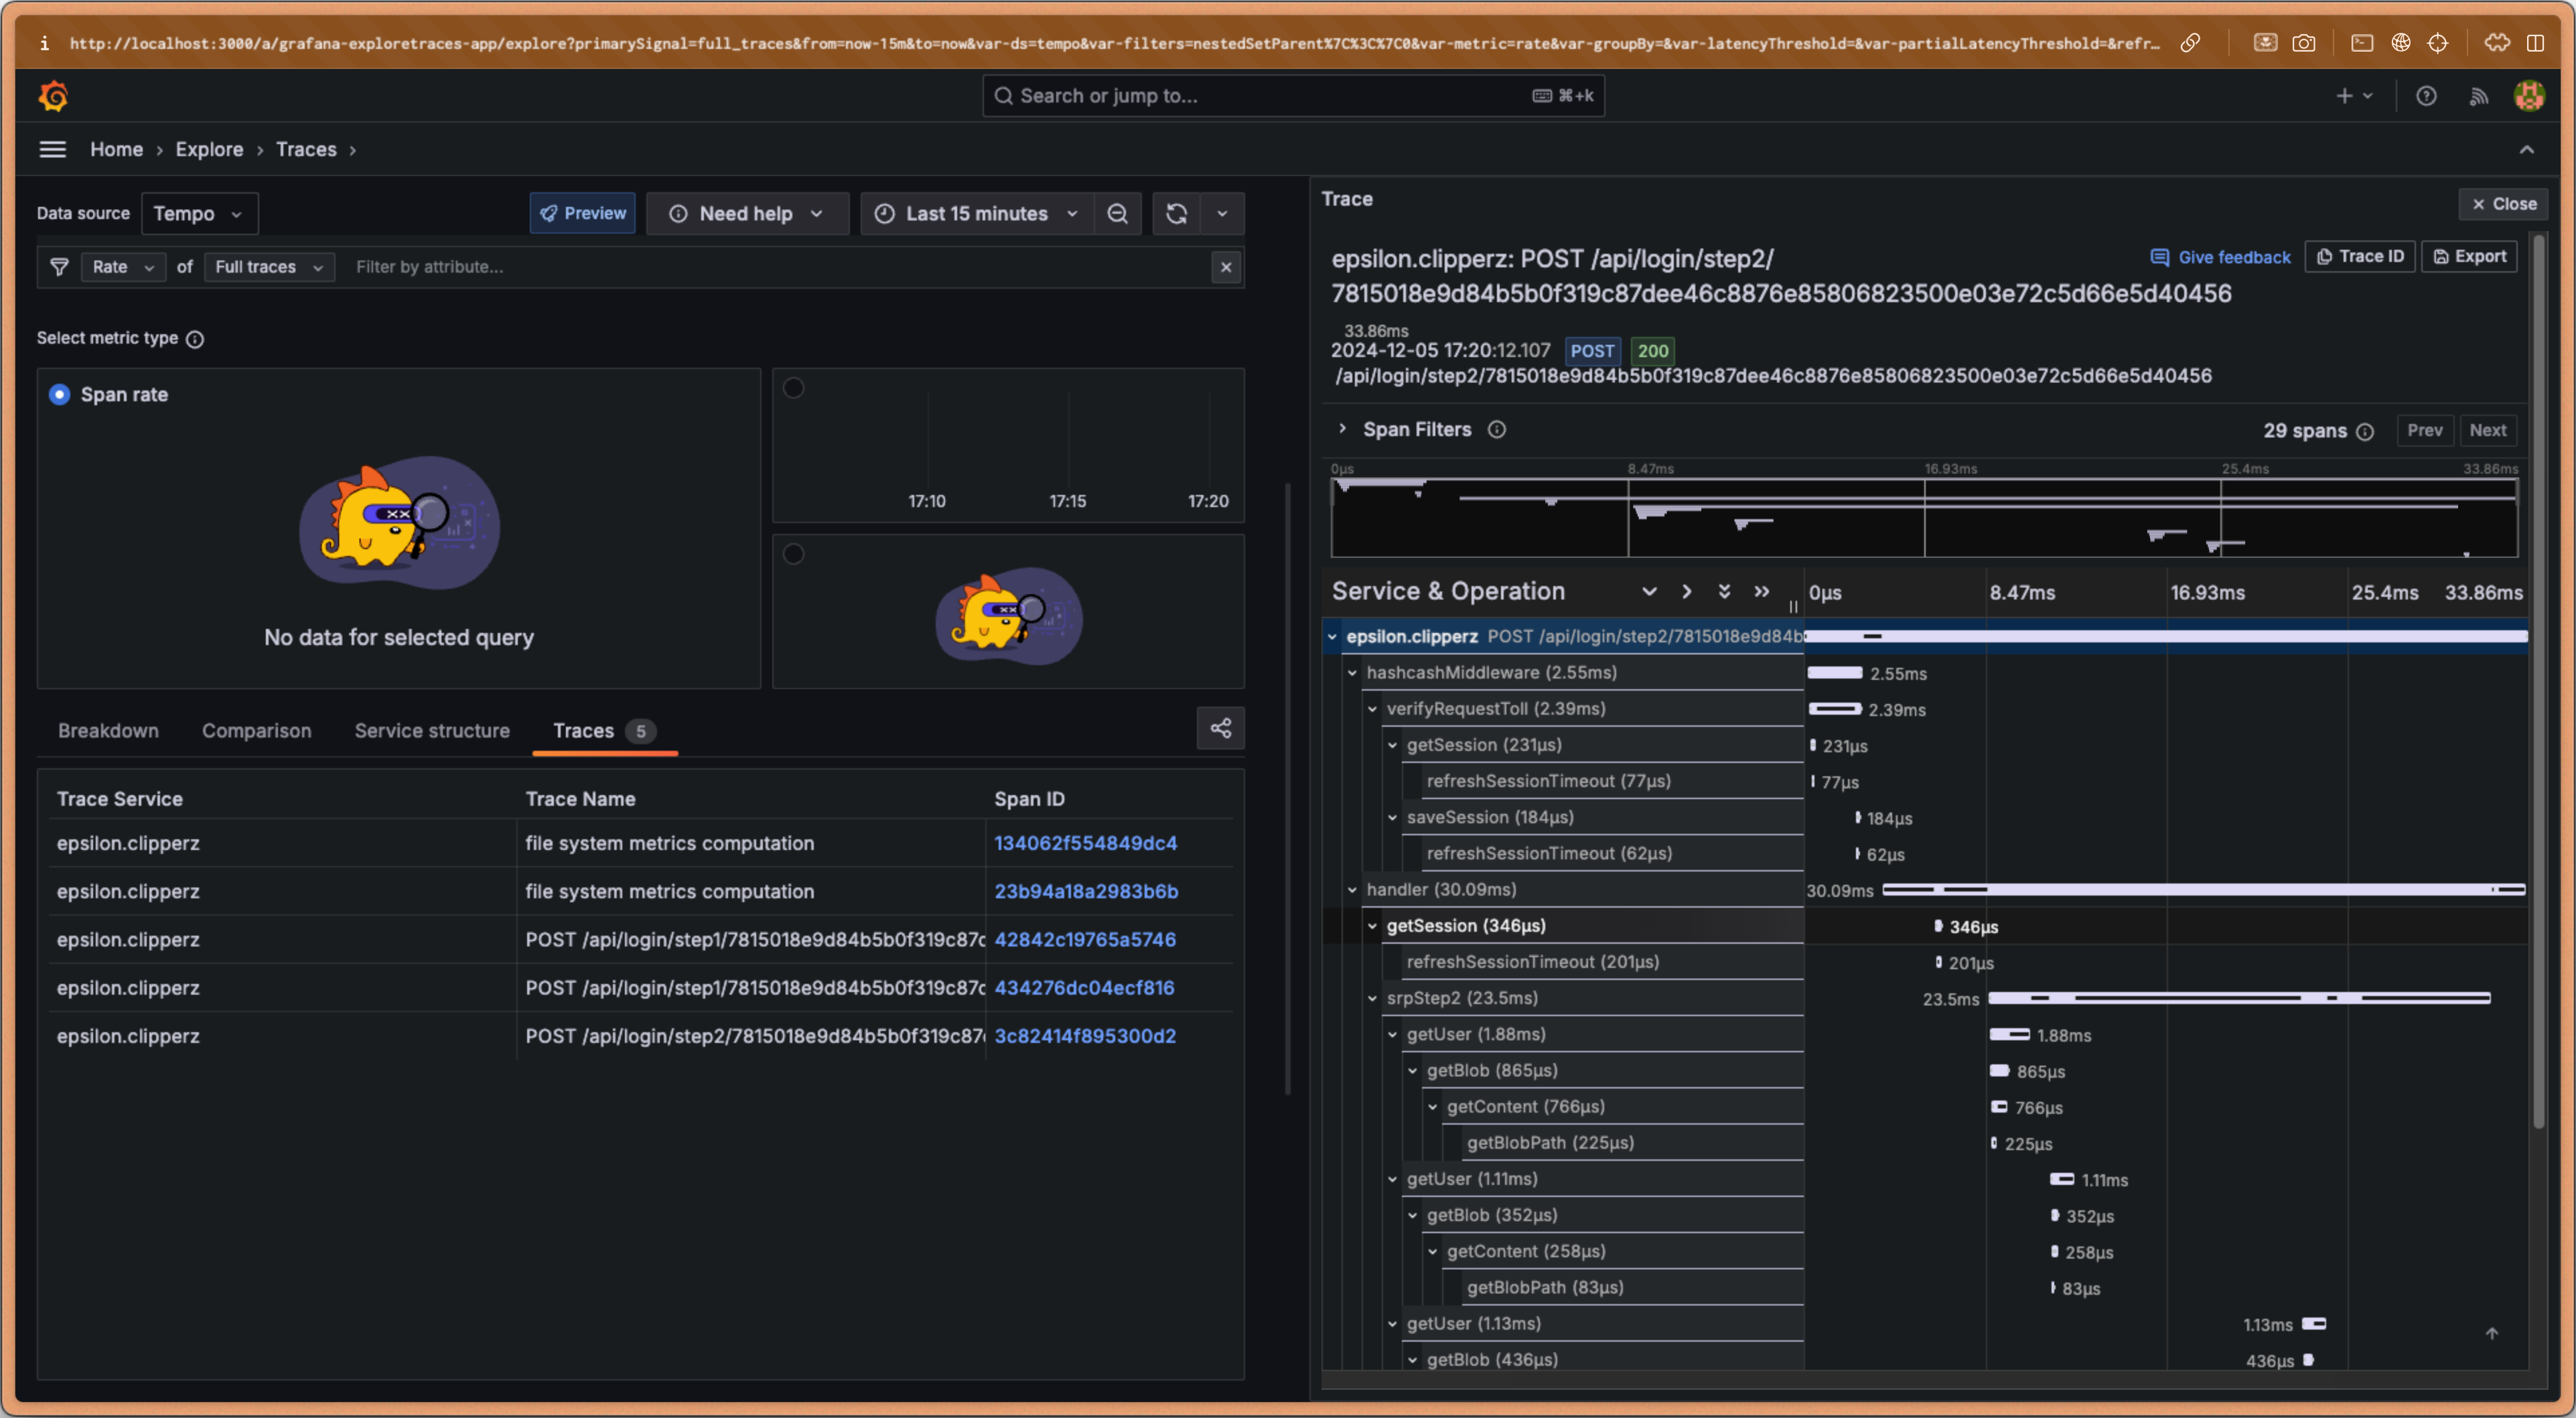The image size is (2576, 1418).
Task: Go to Explore in breadcrumb
Action: 209,149
